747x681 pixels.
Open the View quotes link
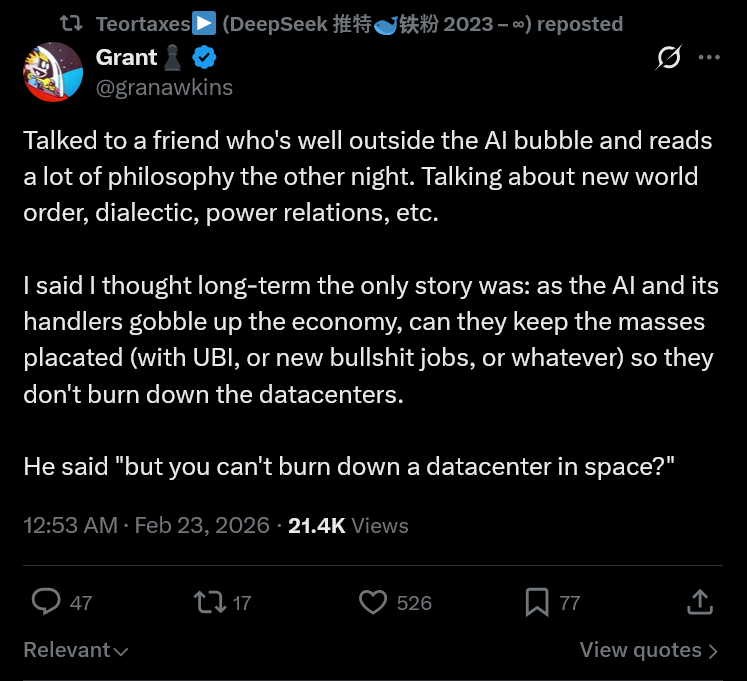(648, 650)
